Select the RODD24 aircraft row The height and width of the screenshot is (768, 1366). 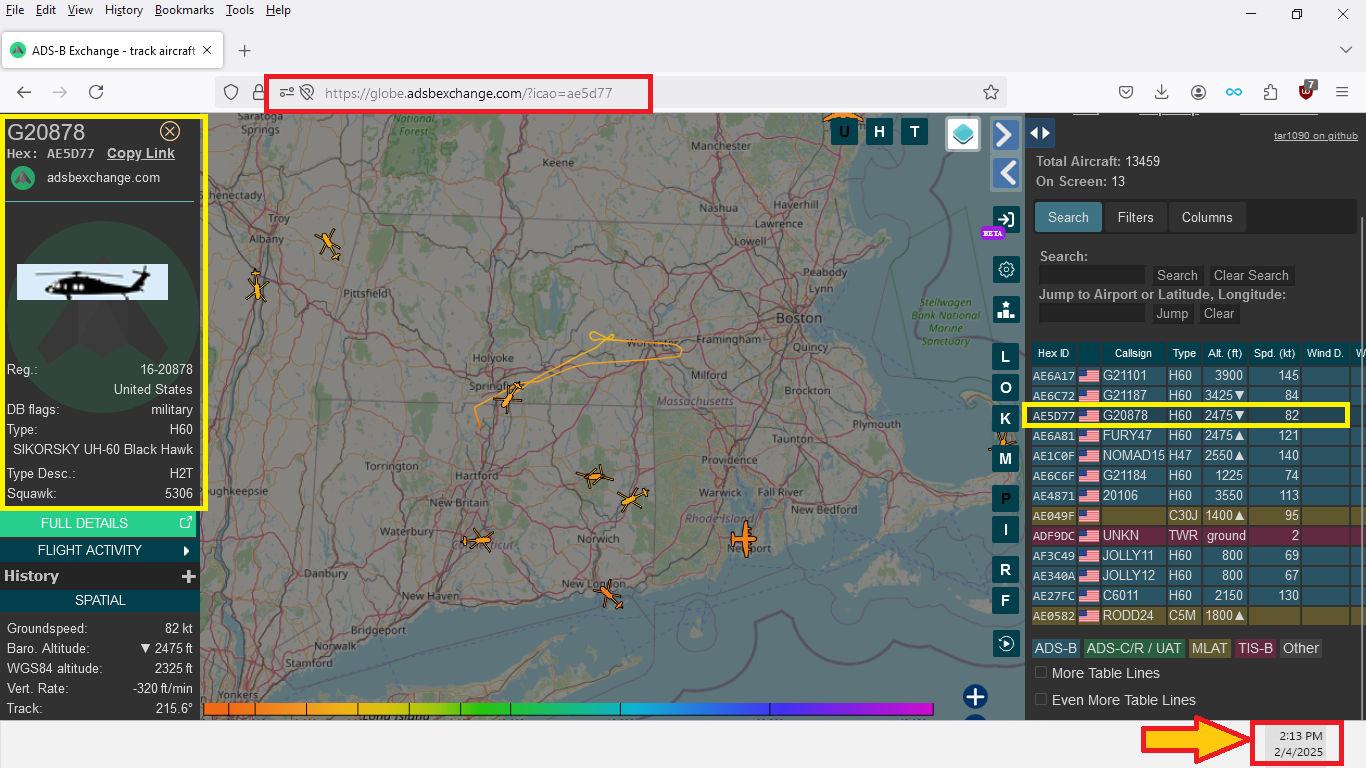[x=1196, y=615]
